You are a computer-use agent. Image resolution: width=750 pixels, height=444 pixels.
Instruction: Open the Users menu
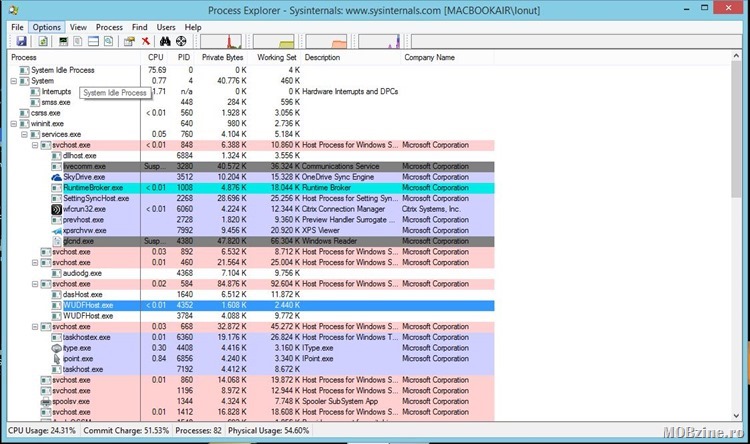click(x=166, y=27)
